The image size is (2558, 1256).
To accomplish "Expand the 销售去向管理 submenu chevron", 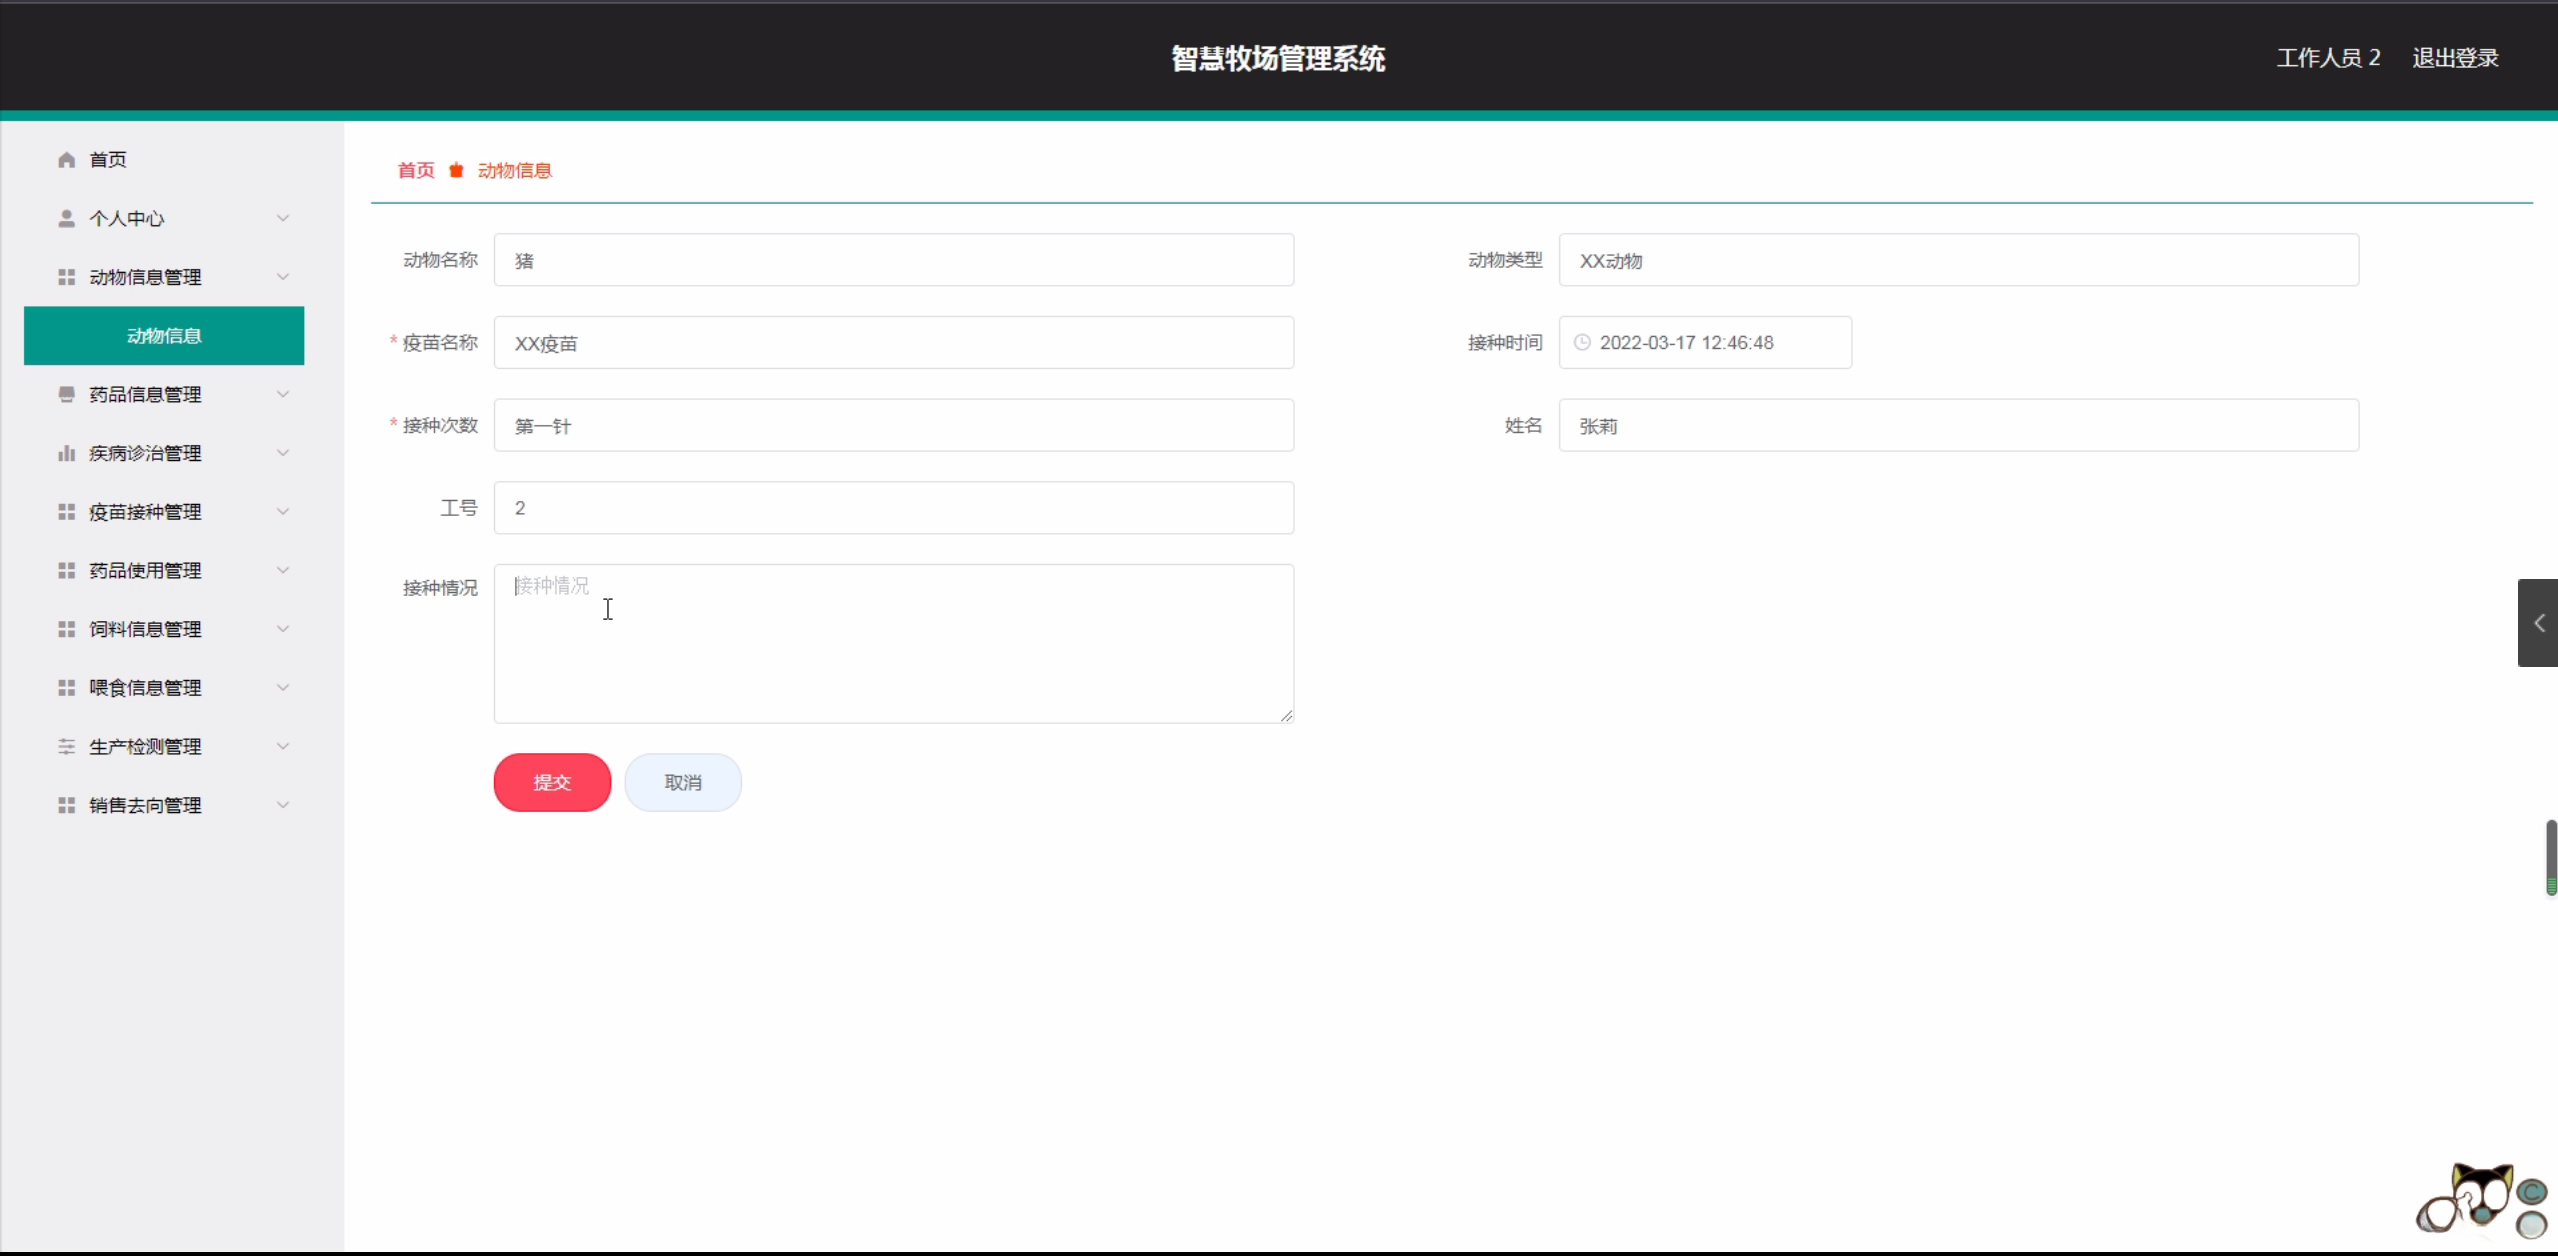I will 283,805.
